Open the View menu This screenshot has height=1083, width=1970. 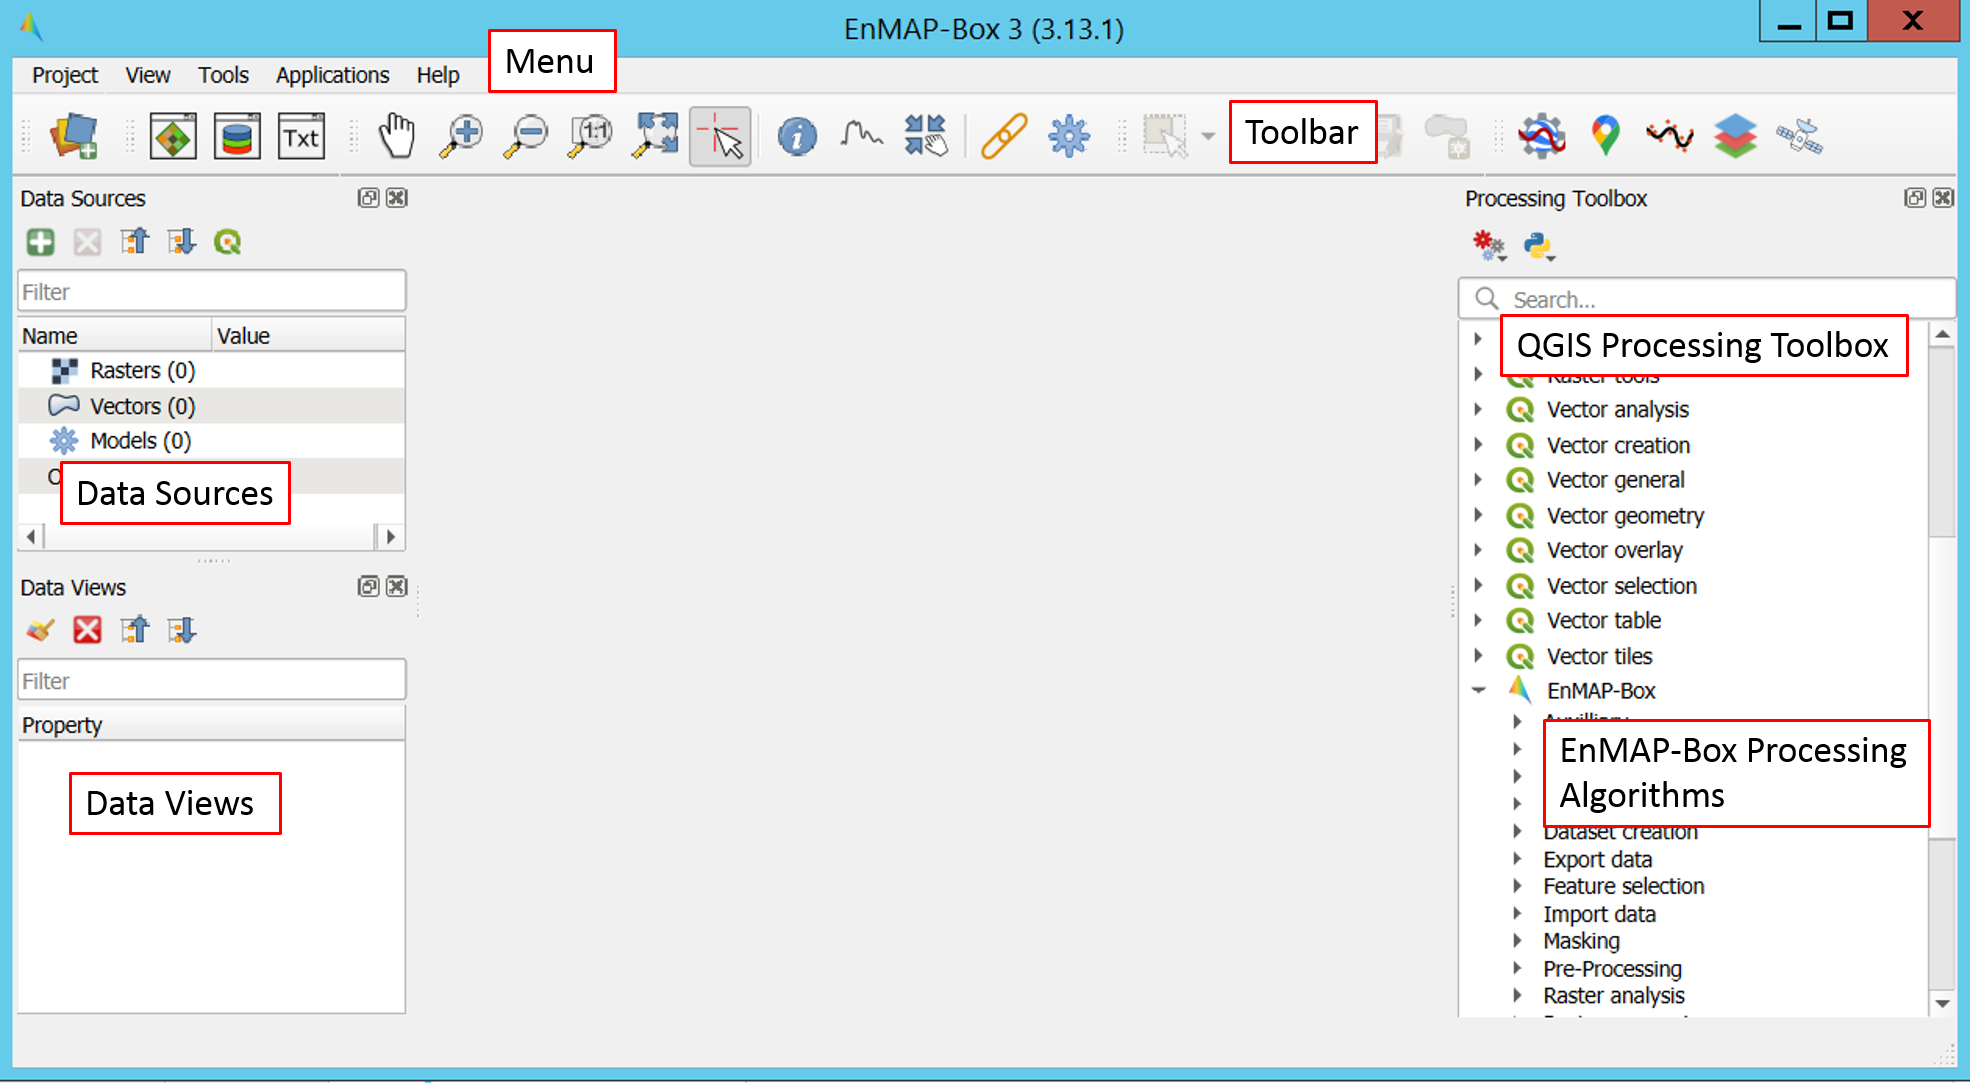pos(148,75)
